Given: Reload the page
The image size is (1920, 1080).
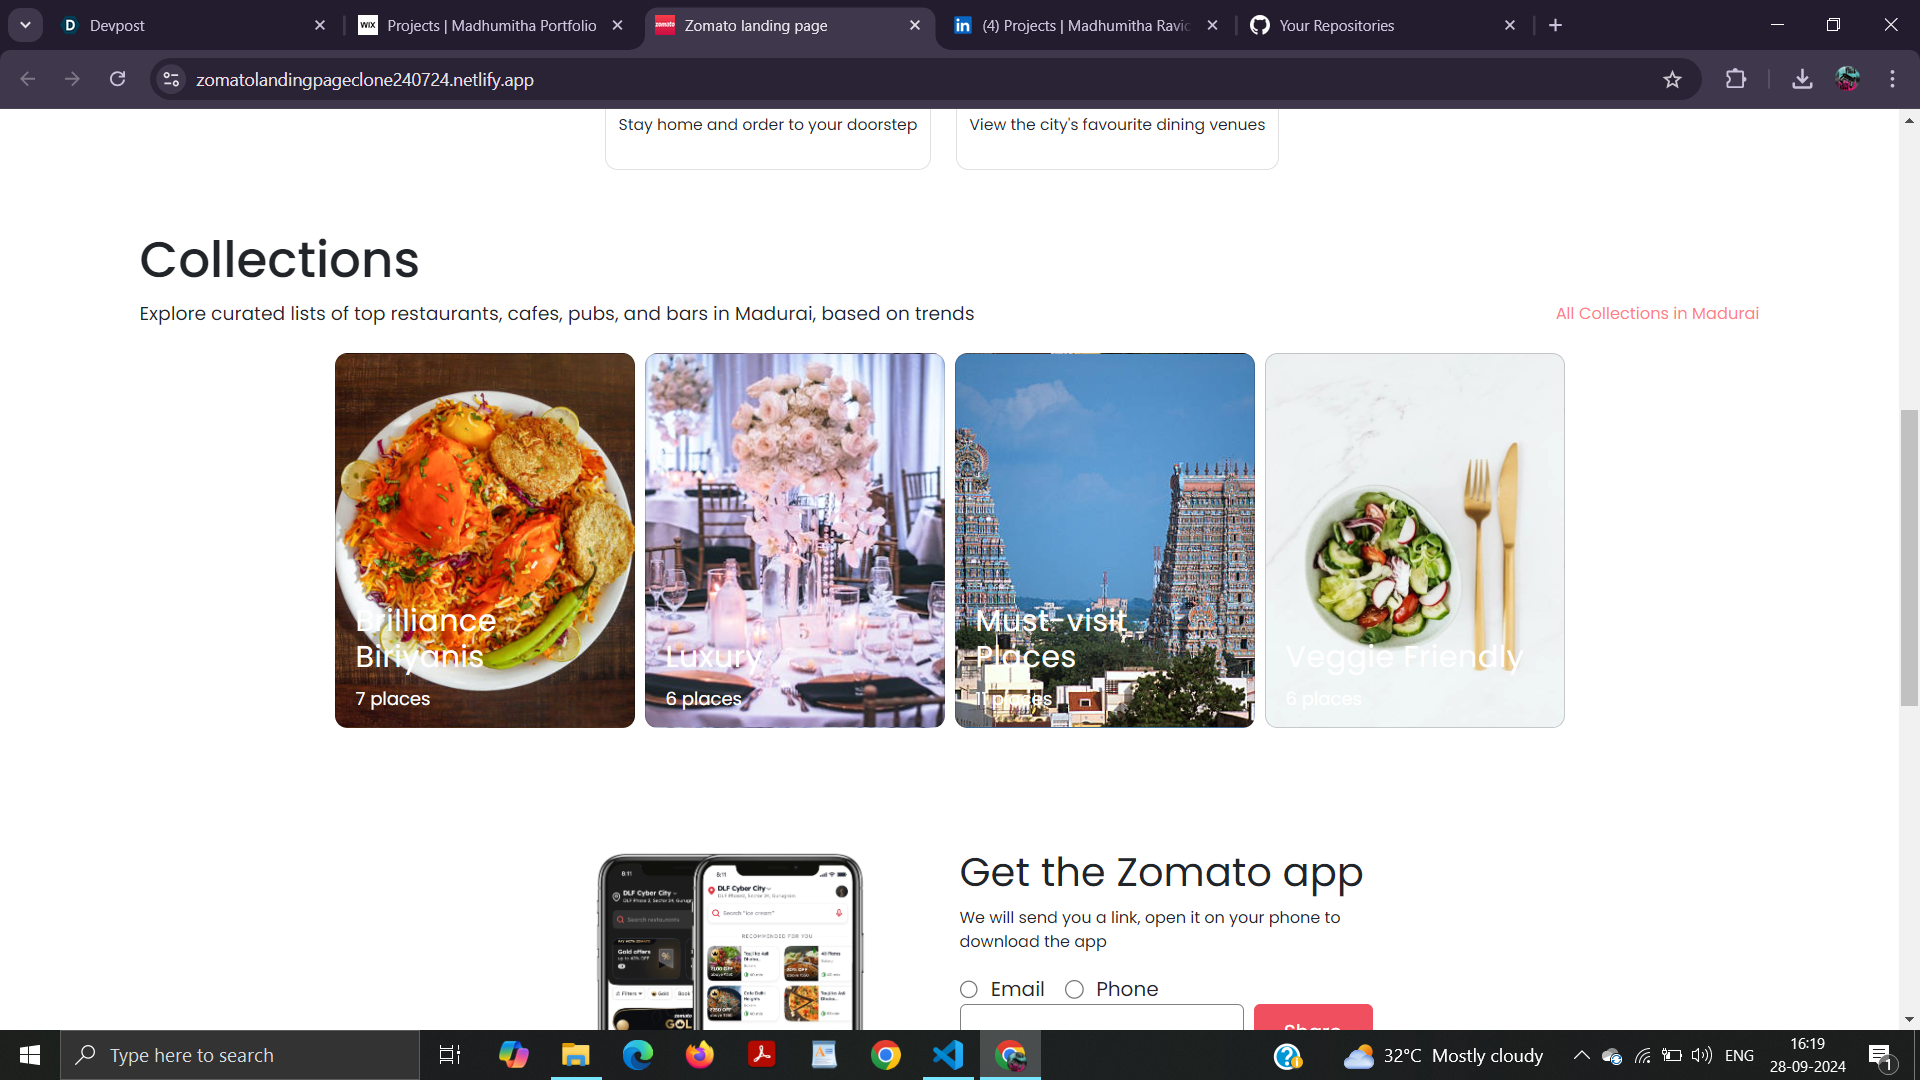Looking at the screenshot, I should click(x=117, y=79).
